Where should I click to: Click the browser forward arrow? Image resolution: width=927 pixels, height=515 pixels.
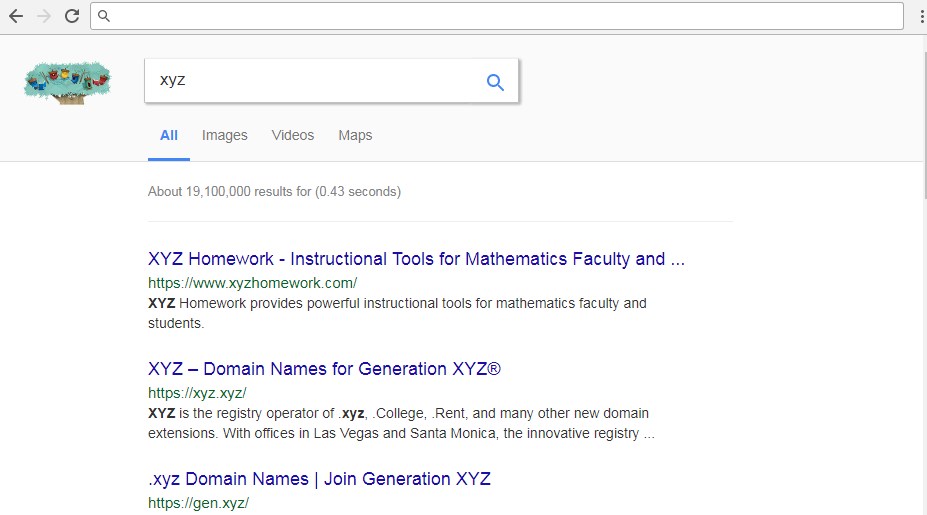pyautogui.click(x=44, y=16)
